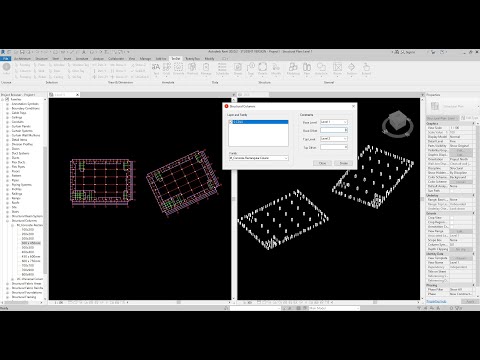Click the Close button in the dialog
Screen dimensions: 480x360
pos(322,163)
